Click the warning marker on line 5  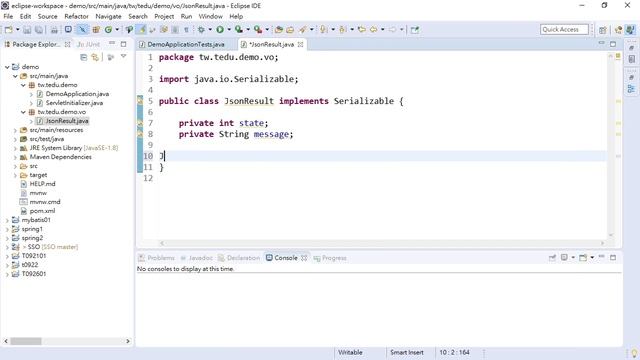click(140, 101)
